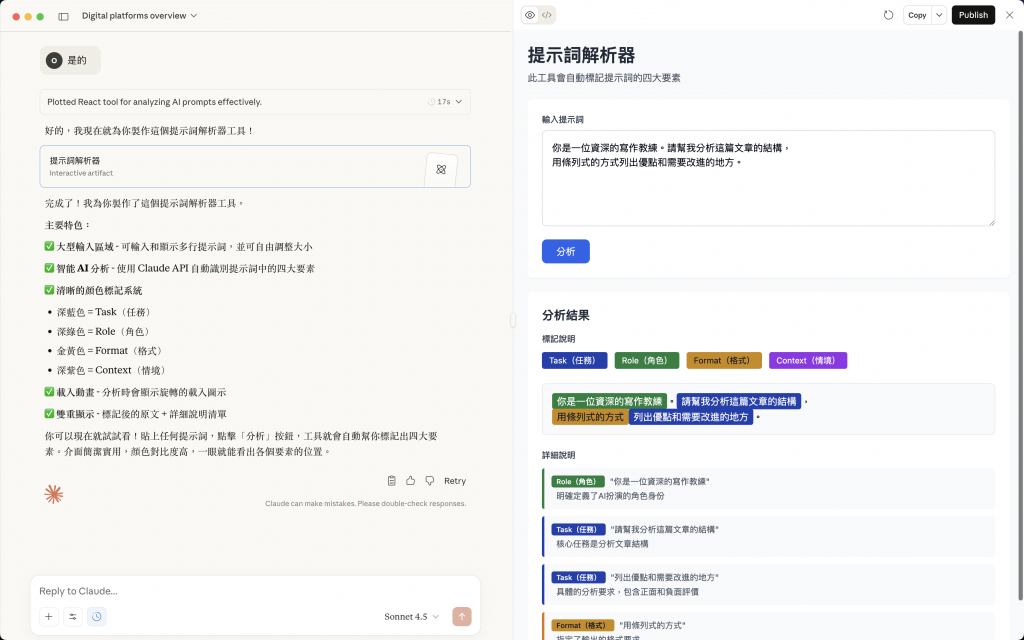Click the panel divider handle
The width and height of the screenshot is (1024, 640).
pos(513,320)
